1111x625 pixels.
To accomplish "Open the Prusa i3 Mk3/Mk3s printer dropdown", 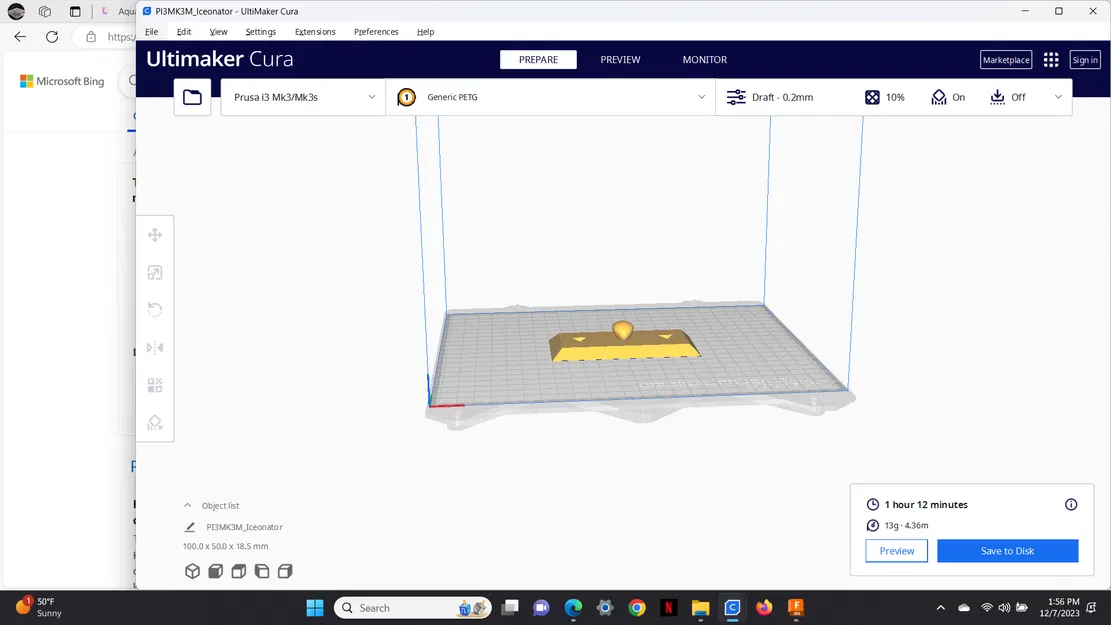I will pyautogui.click(x=303, y=97).
